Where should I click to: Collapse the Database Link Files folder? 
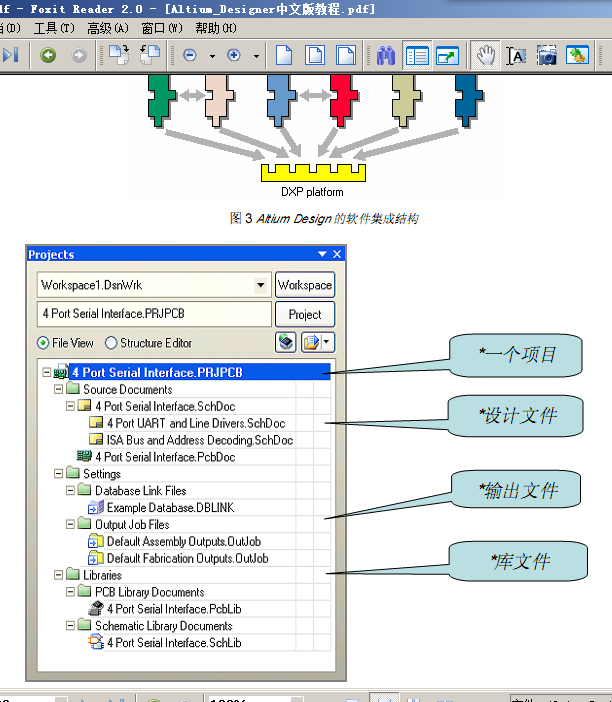pos(70,490)
